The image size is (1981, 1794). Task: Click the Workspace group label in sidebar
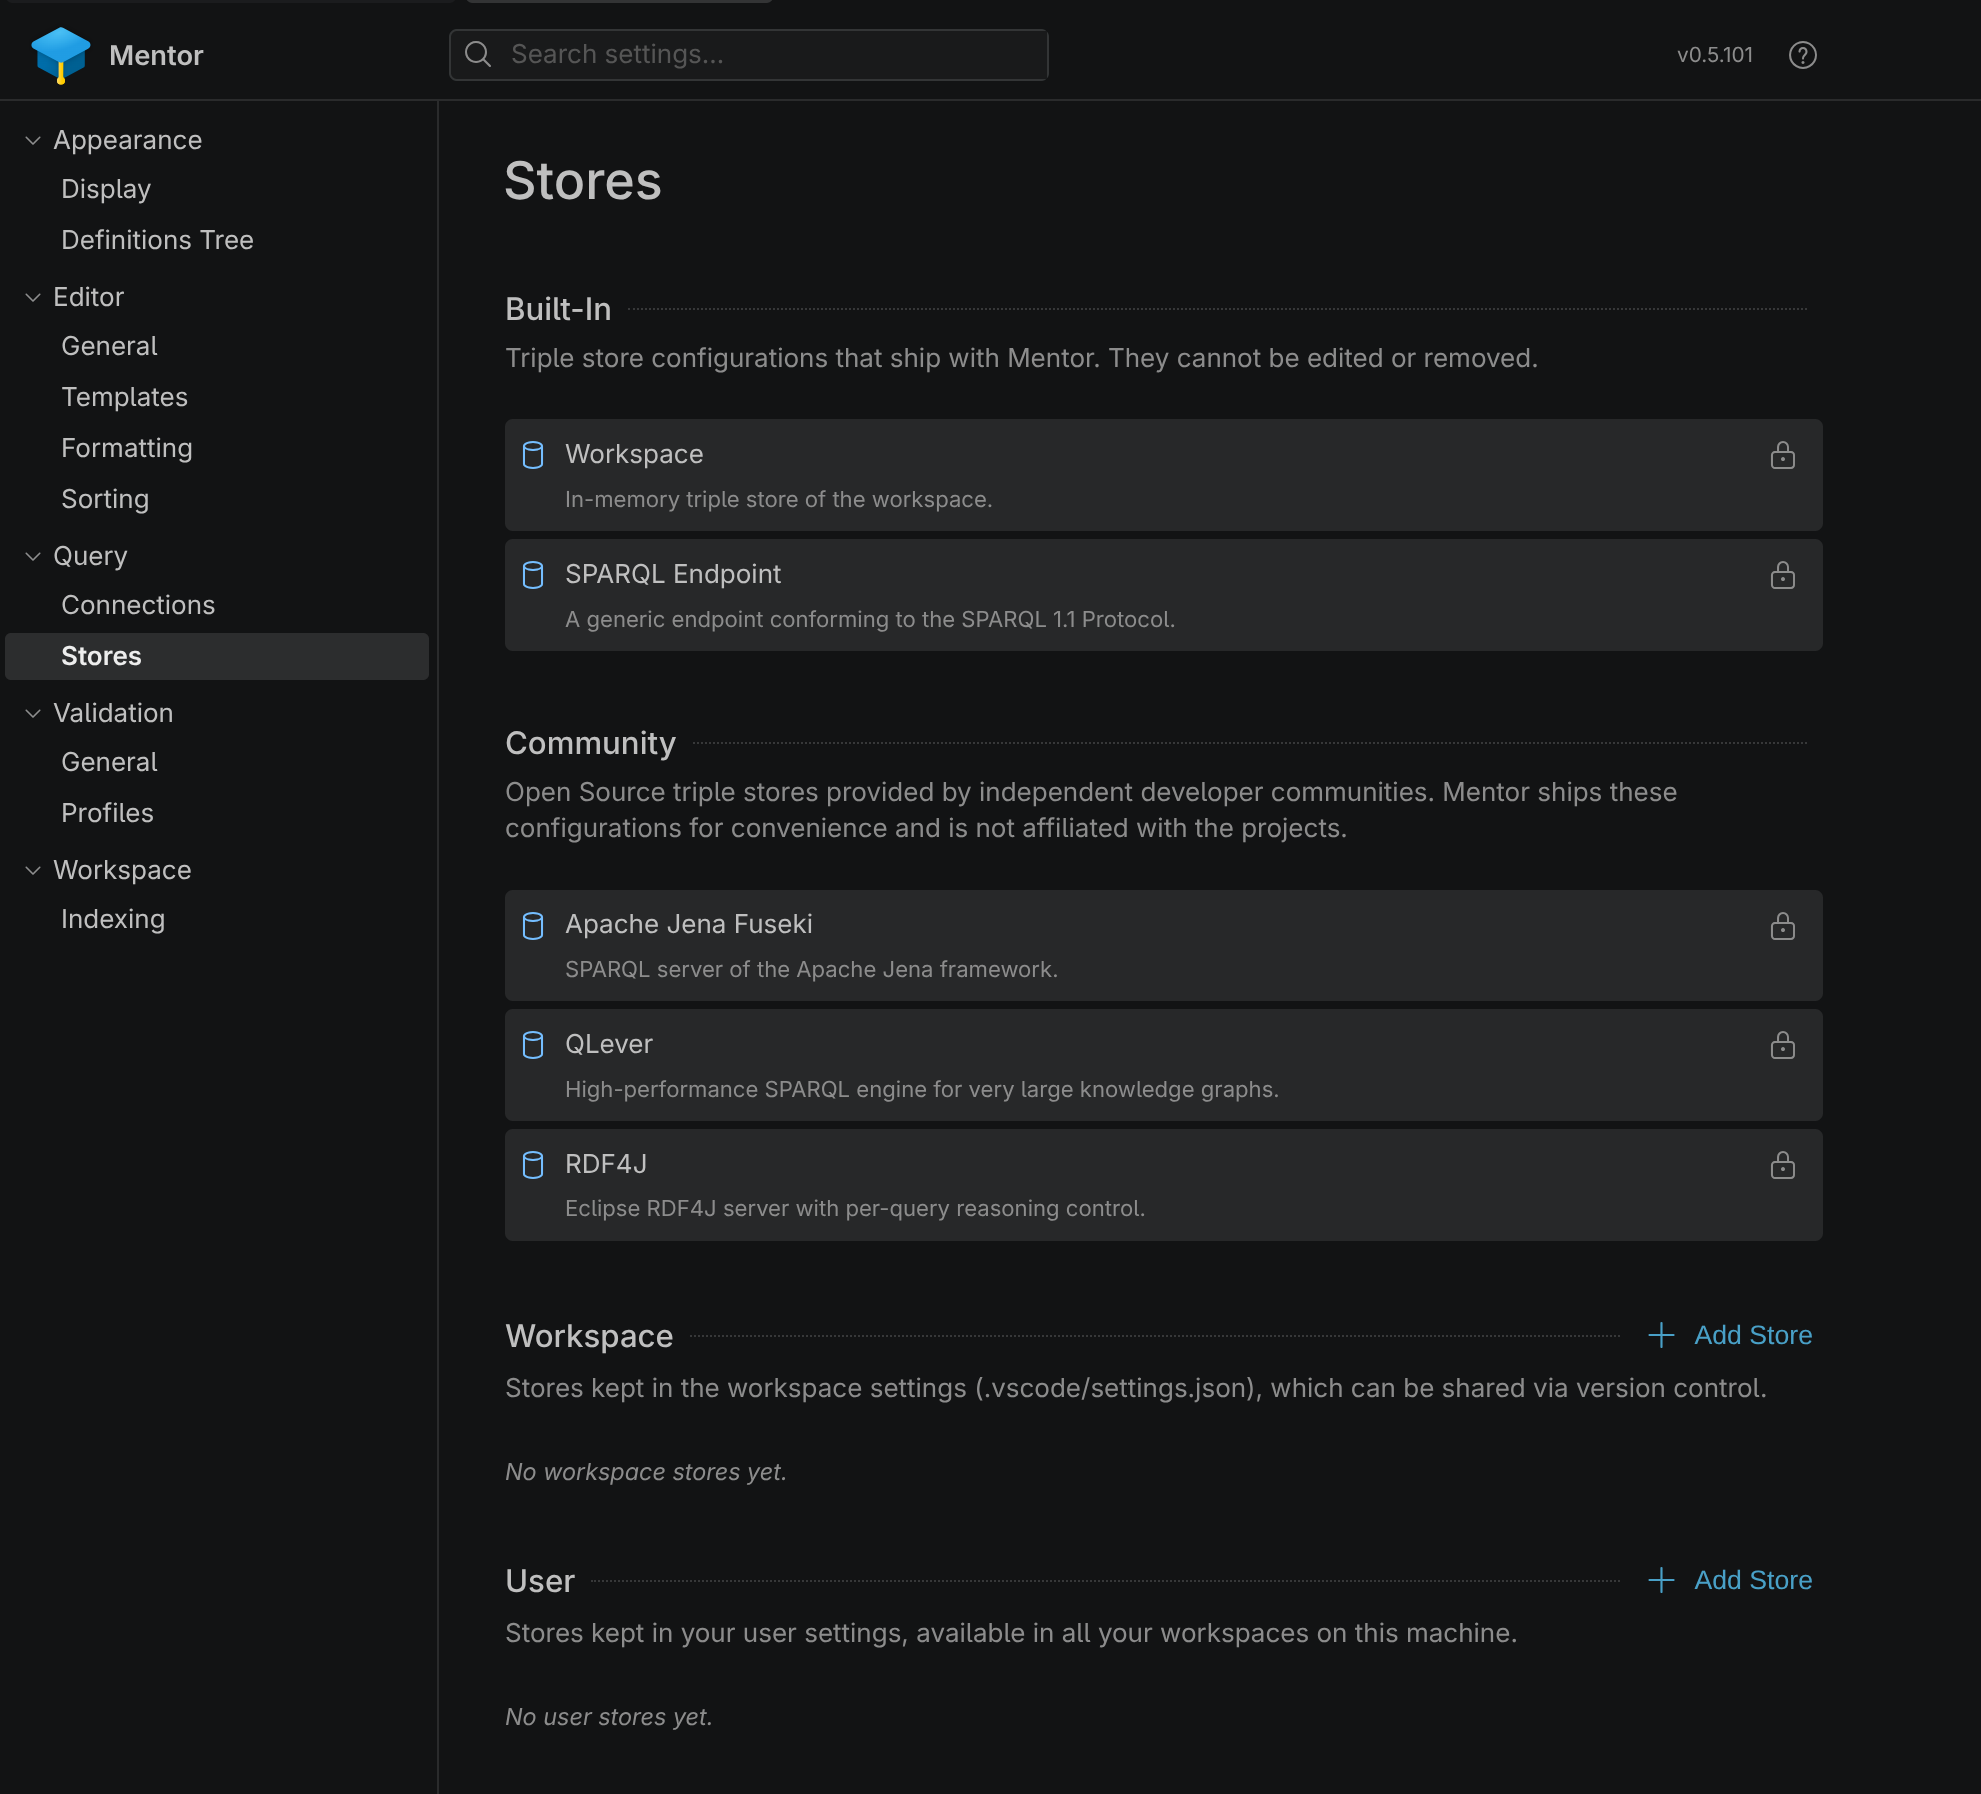(x=122, y=870)
